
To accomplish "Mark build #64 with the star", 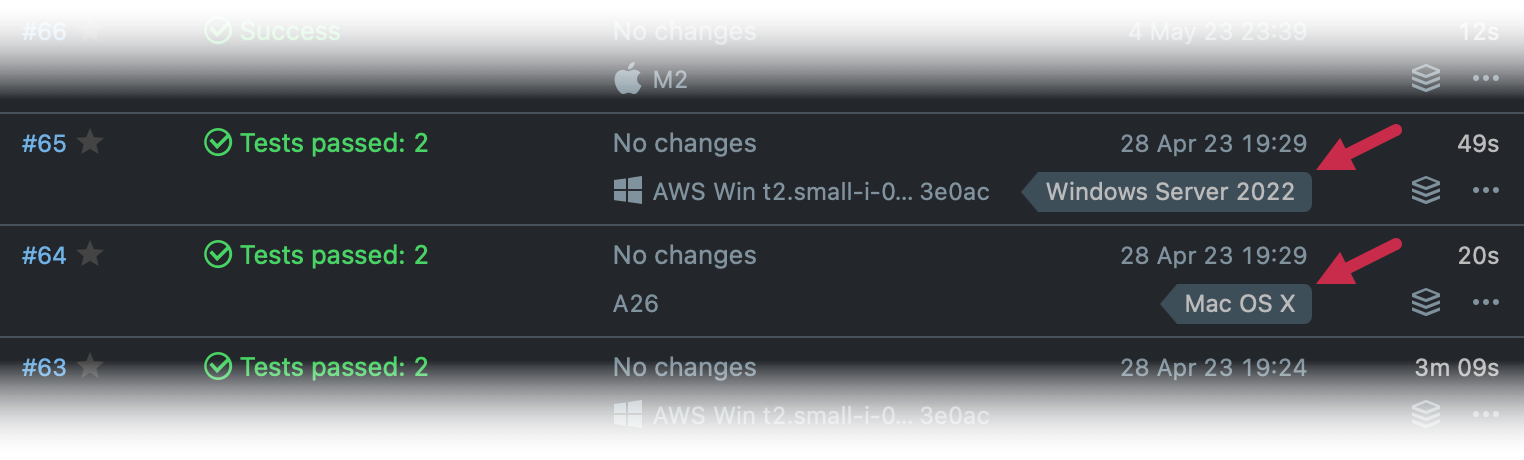I will [90, 255].
